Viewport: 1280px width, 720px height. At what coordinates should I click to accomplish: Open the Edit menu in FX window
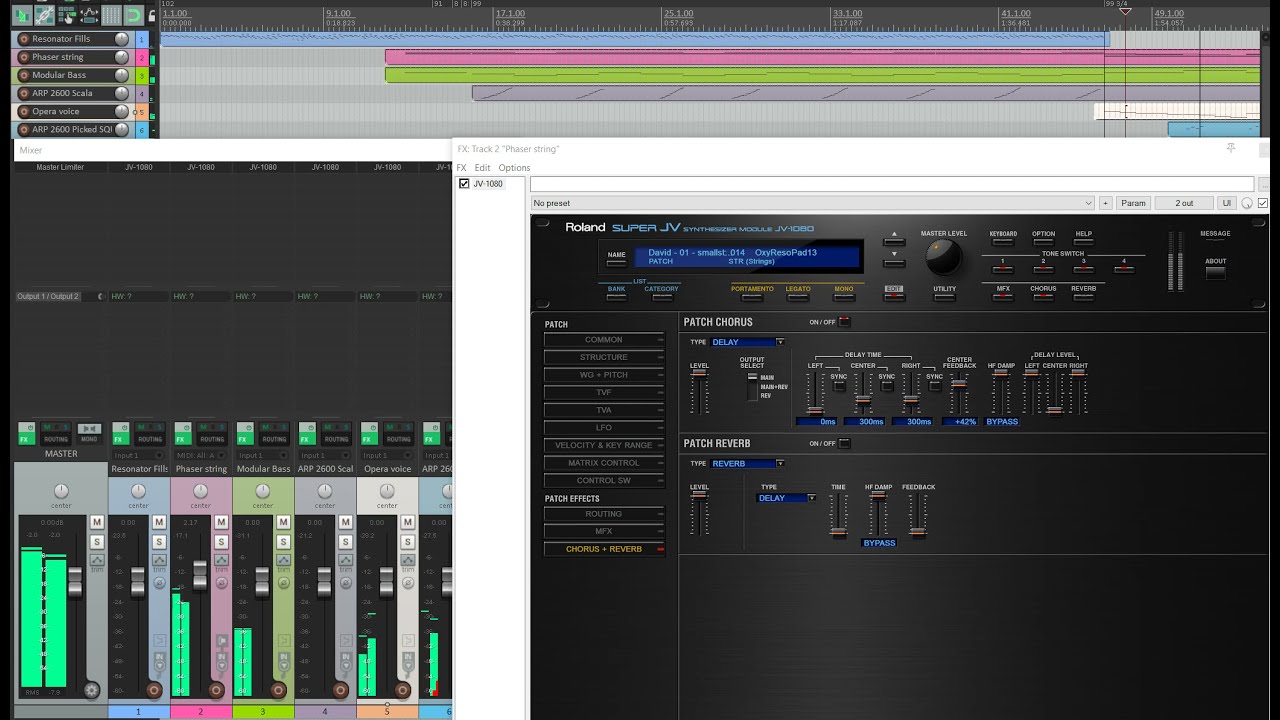pyautogui.click(x=482, y=168)
